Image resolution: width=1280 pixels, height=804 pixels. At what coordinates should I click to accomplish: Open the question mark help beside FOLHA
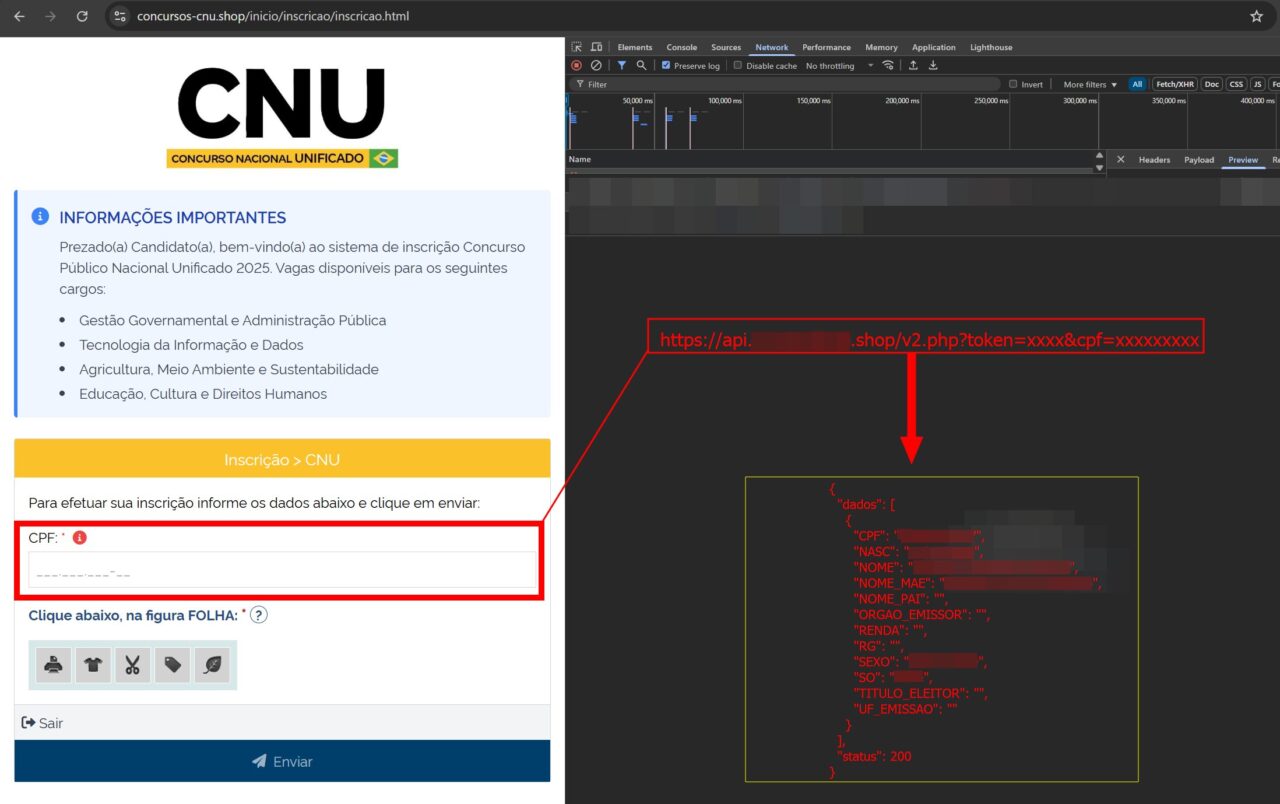[x=258, y=615]
